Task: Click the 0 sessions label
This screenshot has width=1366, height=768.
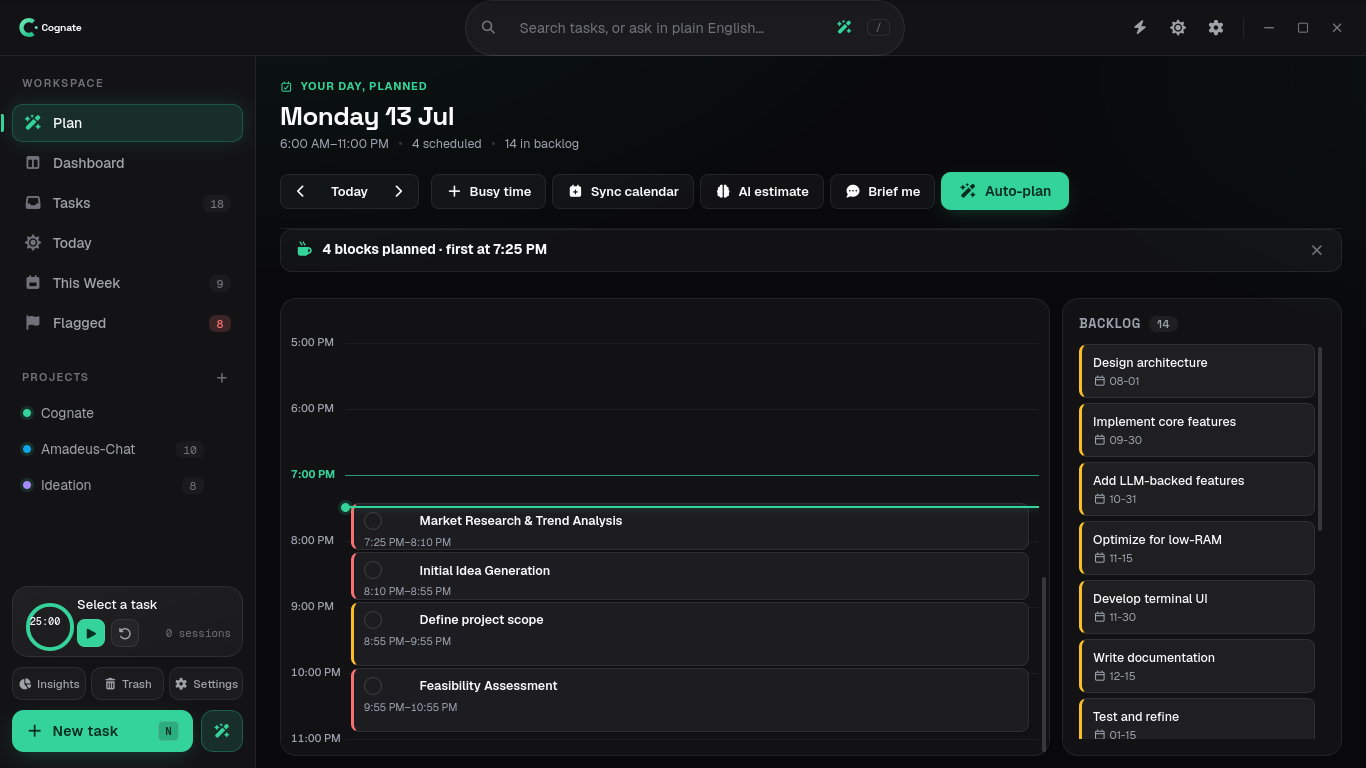Action: [x=198, y=633]
